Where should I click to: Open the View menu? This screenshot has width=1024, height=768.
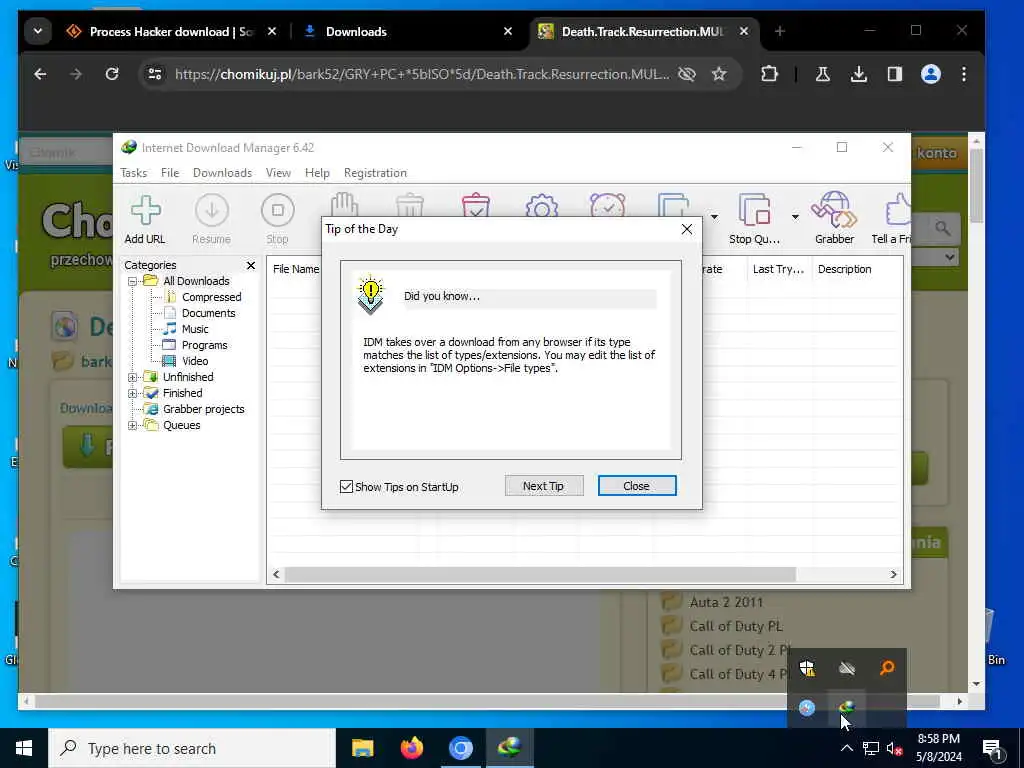point(278,173)
